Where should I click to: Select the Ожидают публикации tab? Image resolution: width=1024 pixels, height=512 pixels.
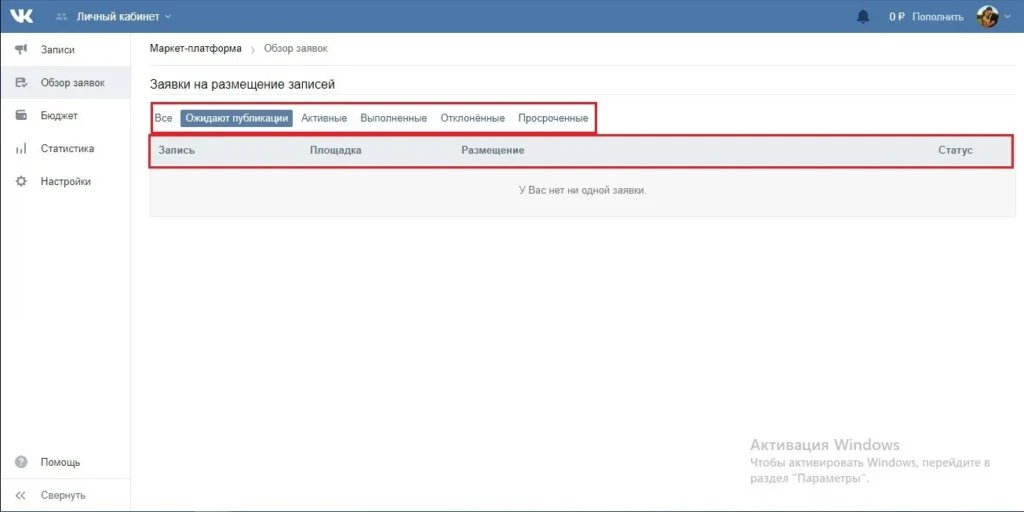236,118
